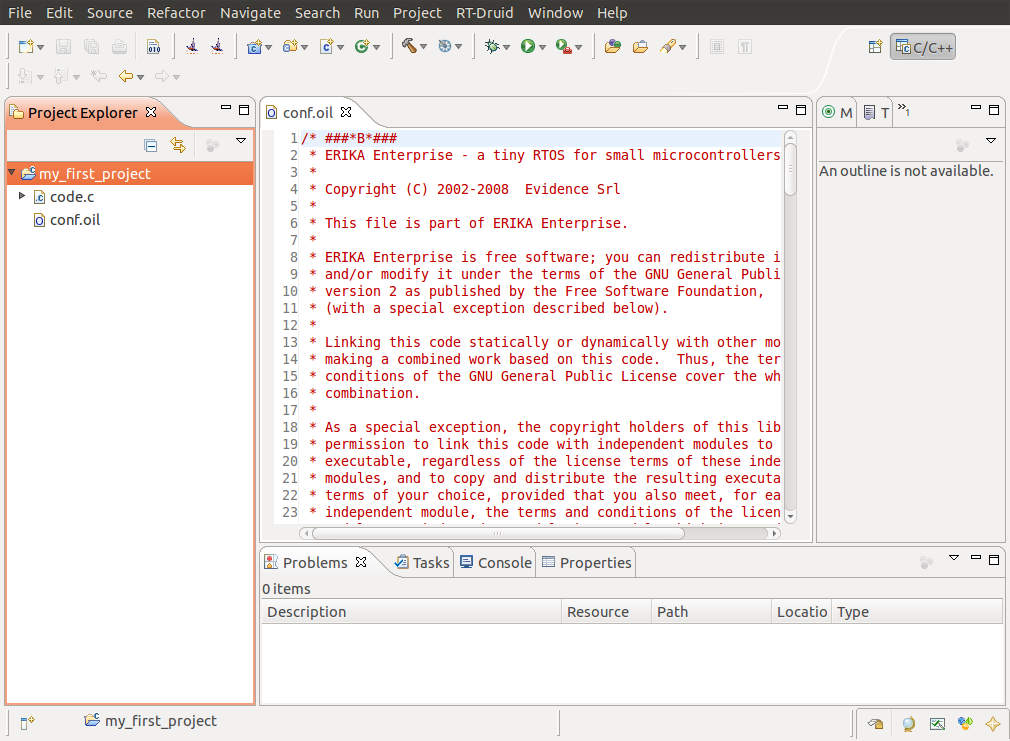Sort by the Resource column header
The image size is (1010, 741).
pos(606,611)
